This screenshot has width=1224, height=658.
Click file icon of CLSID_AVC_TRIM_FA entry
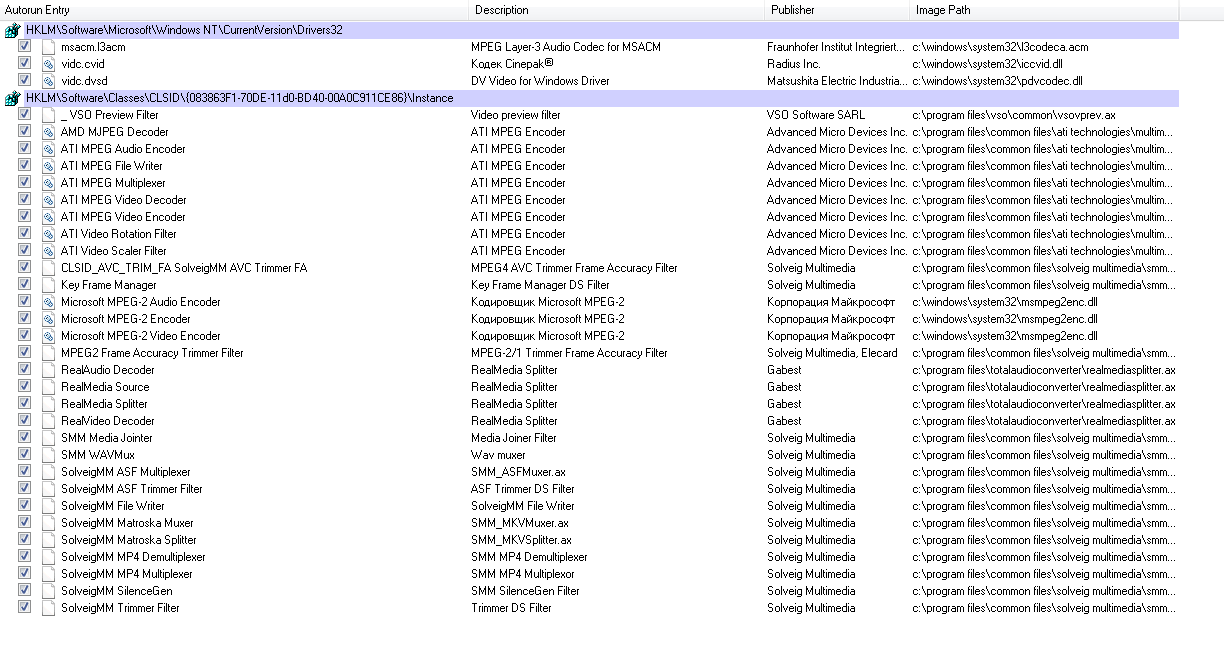click(48, 268)
